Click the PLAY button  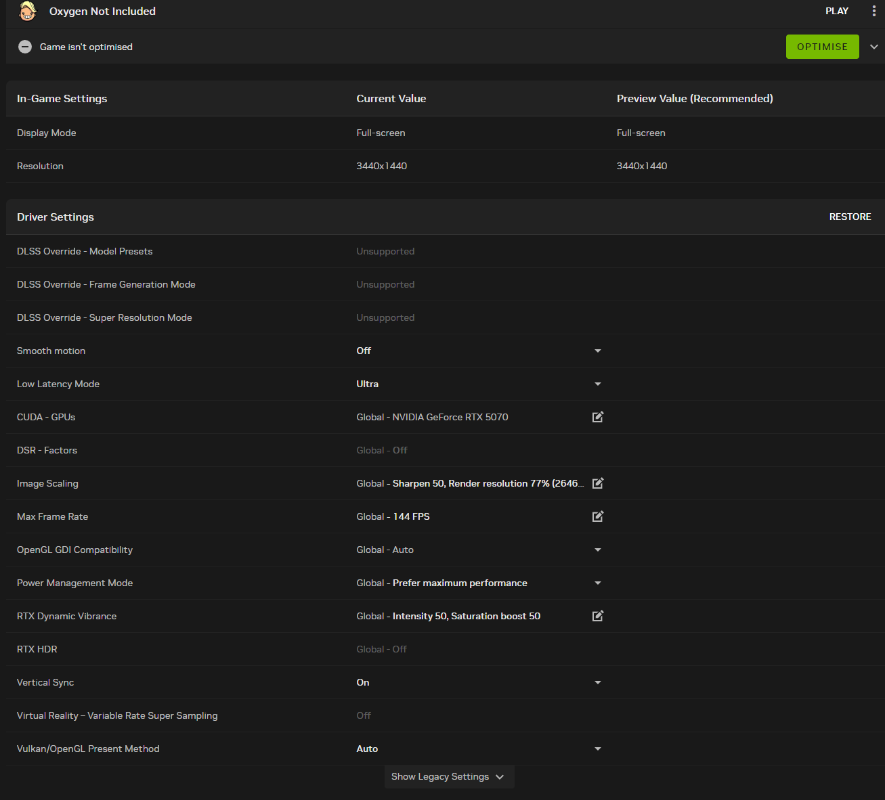[836, 11]
